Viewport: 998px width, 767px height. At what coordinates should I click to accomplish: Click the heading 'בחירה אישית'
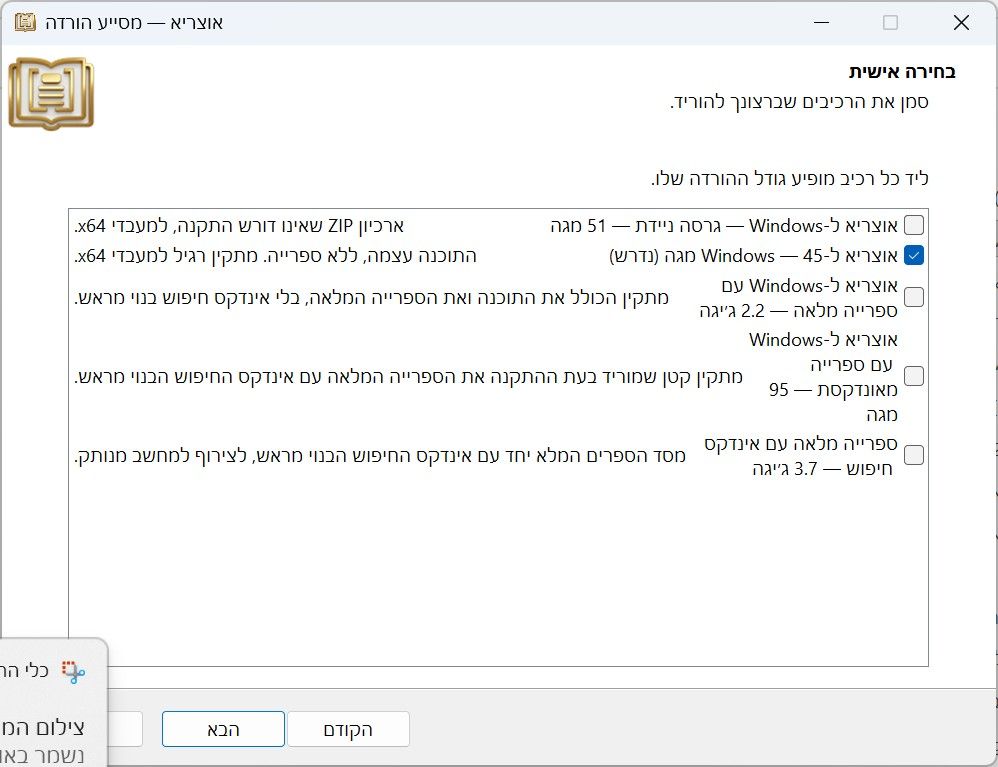coord(902,71)
